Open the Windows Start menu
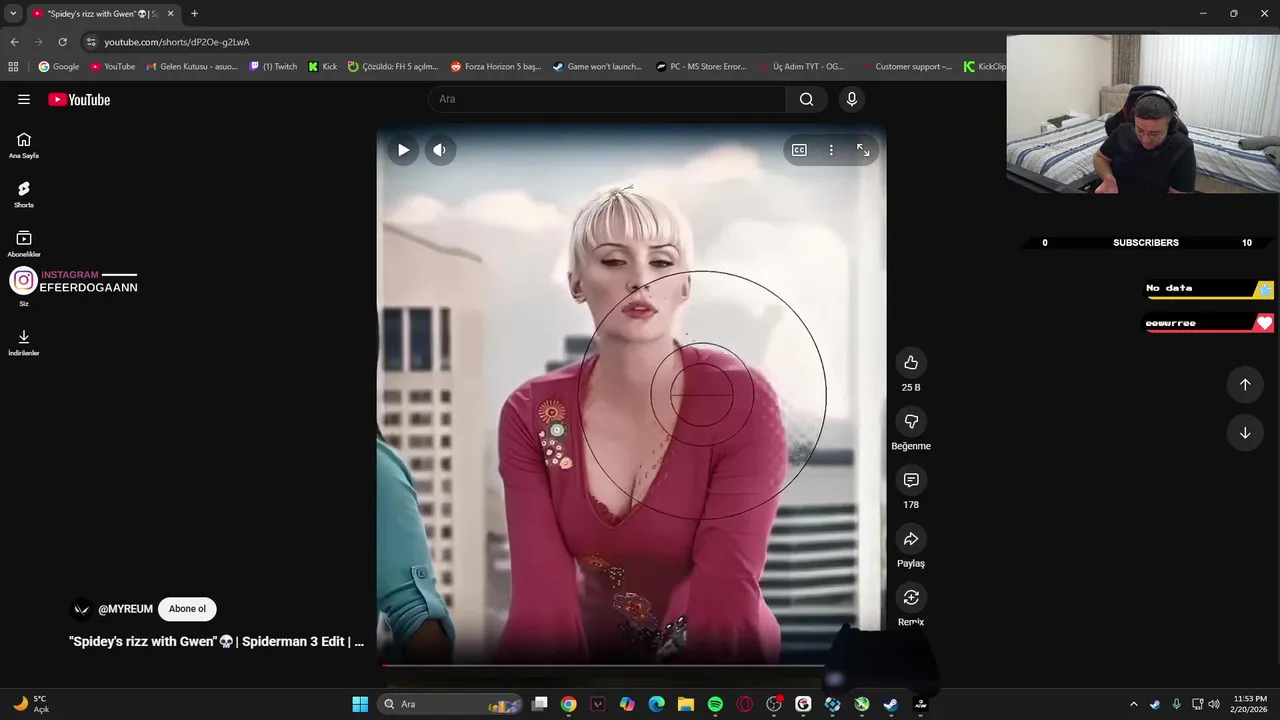The width and height of the screenshot is (1280, 720). (360, 704)
